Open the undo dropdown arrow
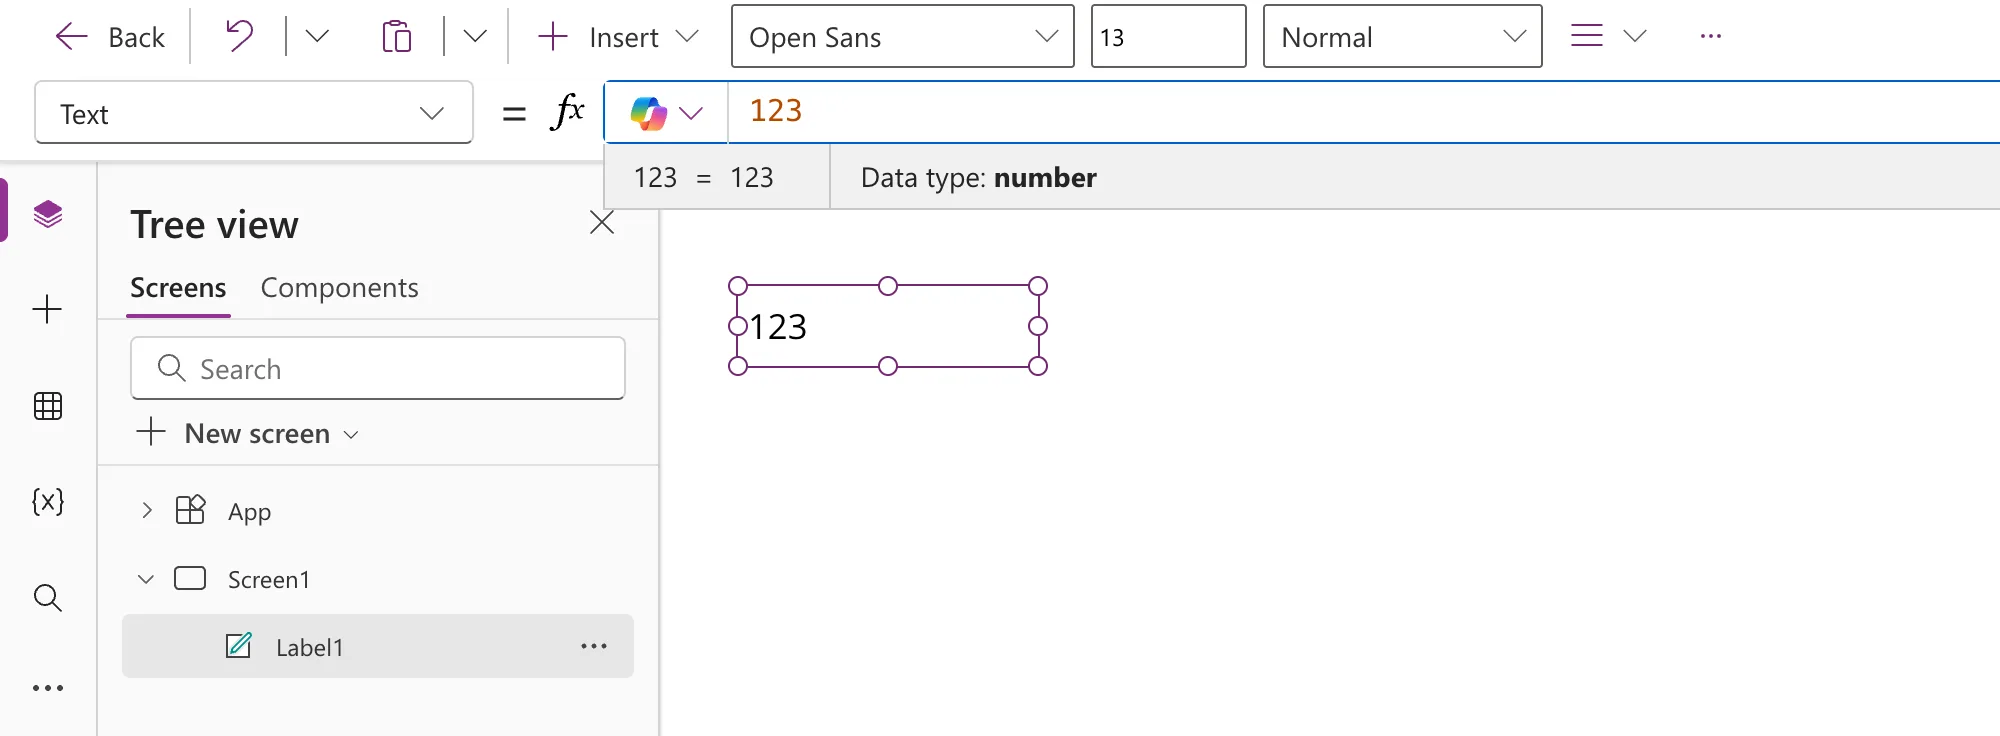Viewport: 2000px width, 736px height. pos(317,37)
